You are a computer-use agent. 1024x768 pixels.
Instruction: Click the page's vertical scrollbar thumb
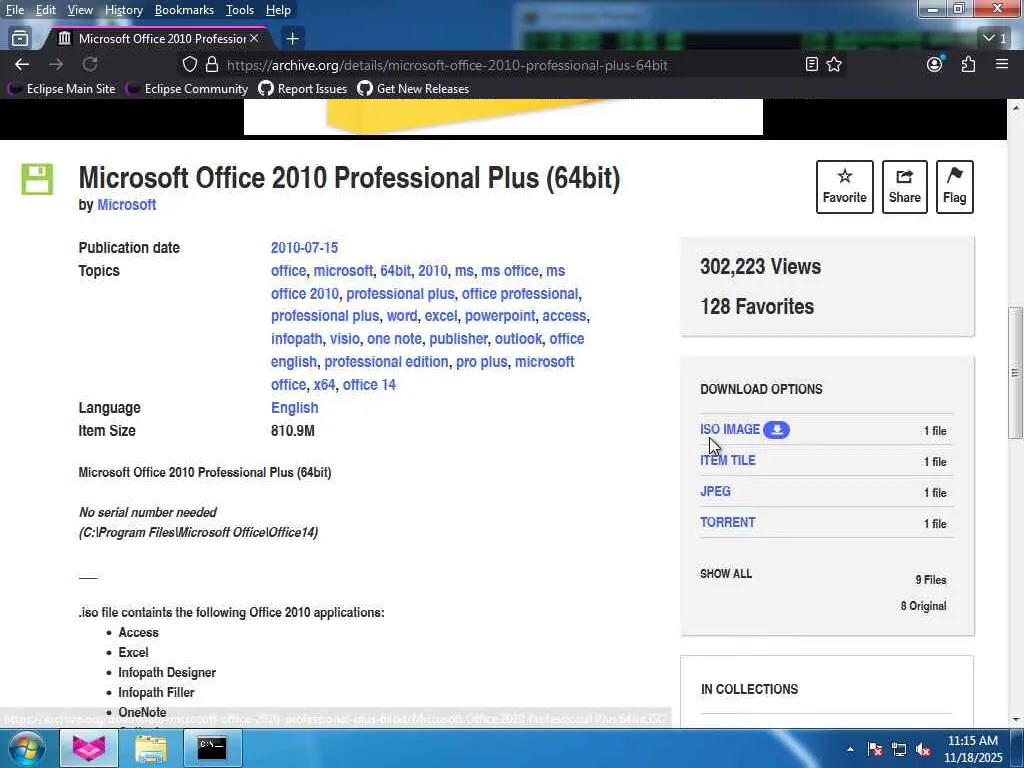(x=1015, y=373)
